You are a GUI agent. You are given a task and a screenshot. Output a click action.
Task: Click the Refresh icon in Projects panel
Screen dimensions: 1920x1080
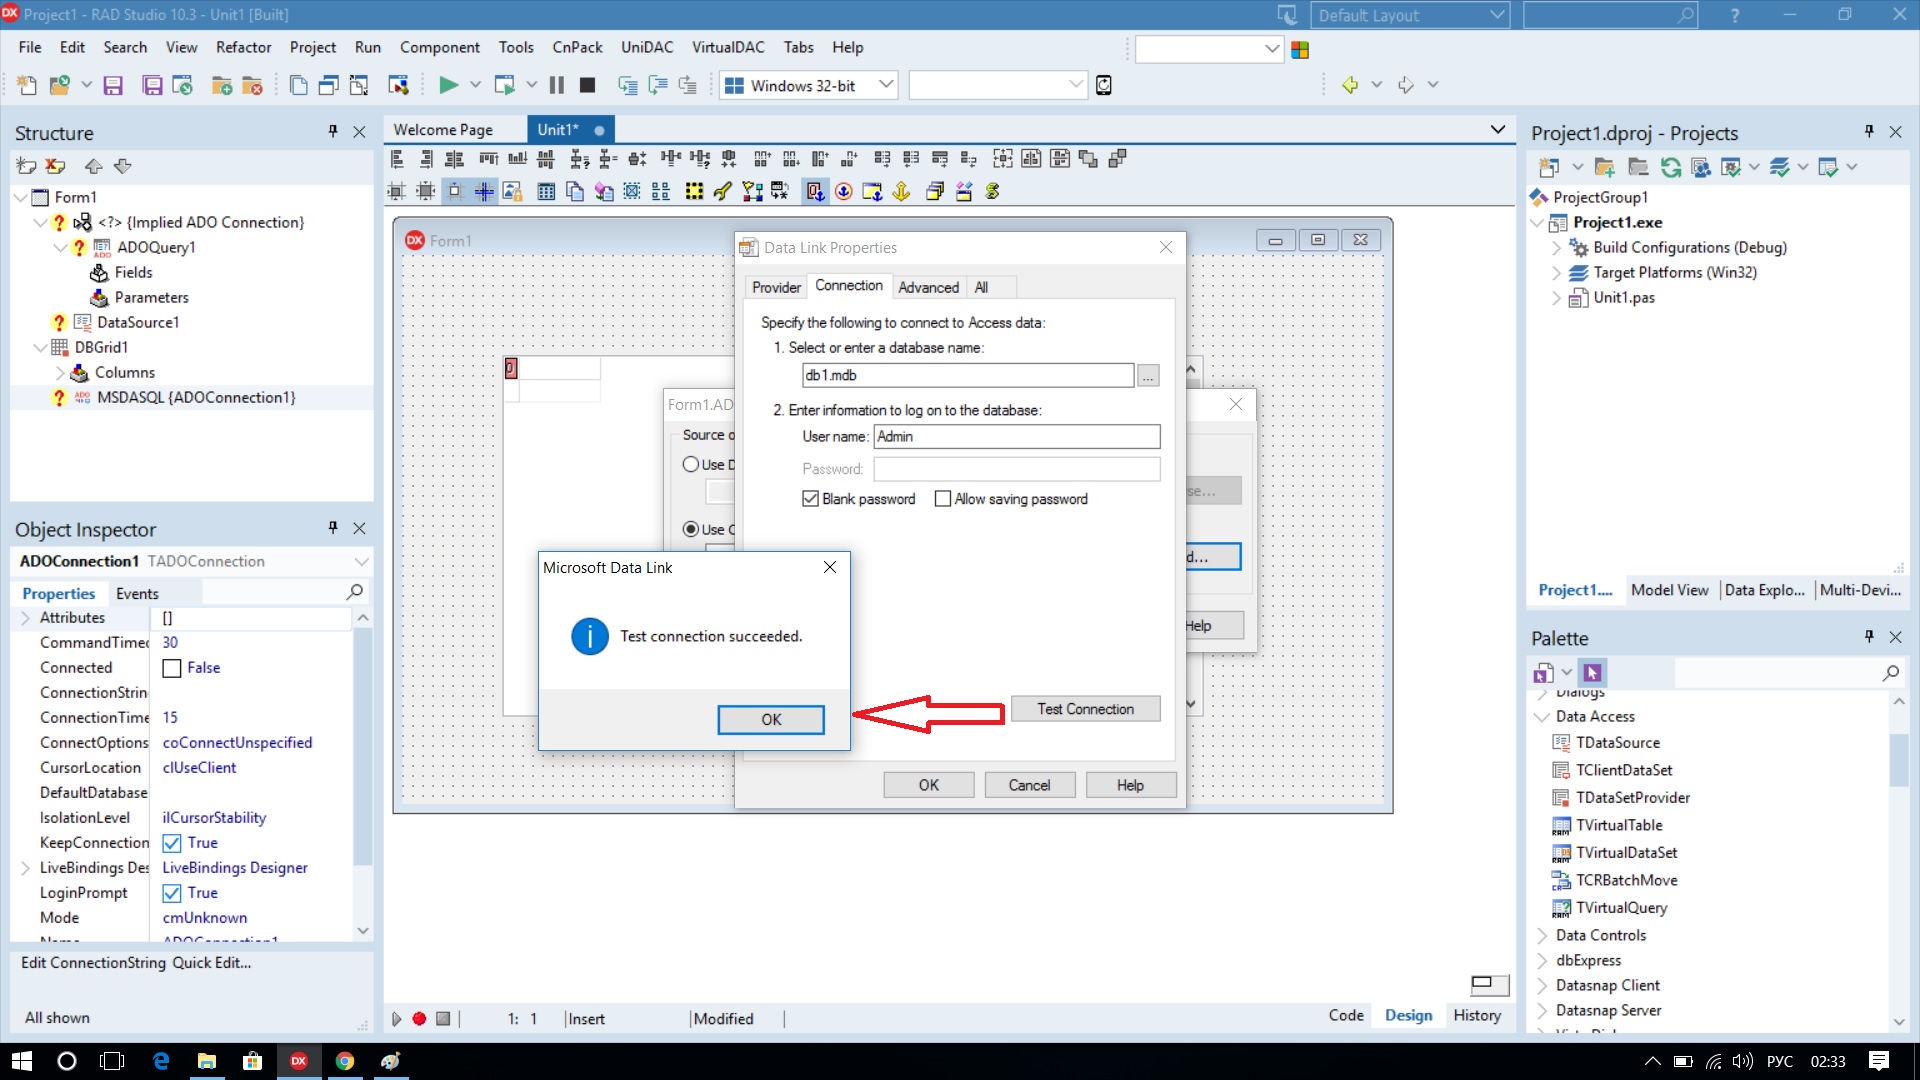pos(1670,167)
